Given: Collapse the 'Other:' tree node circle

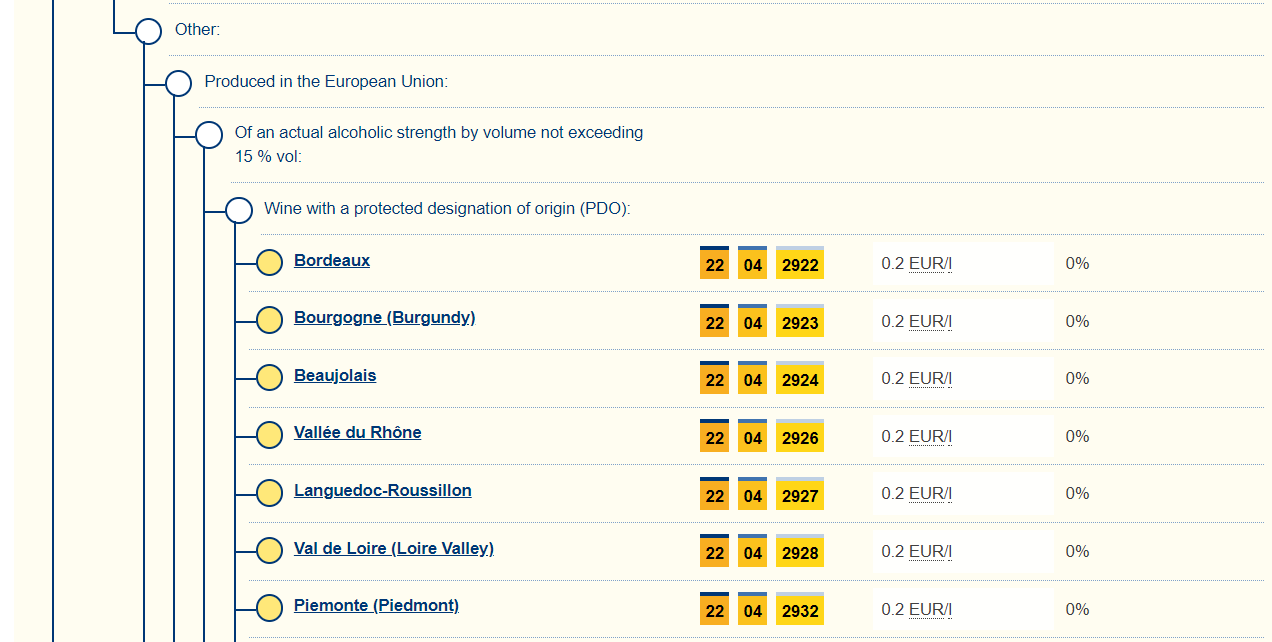Looking at the screenshot, I should click(148, 31).
